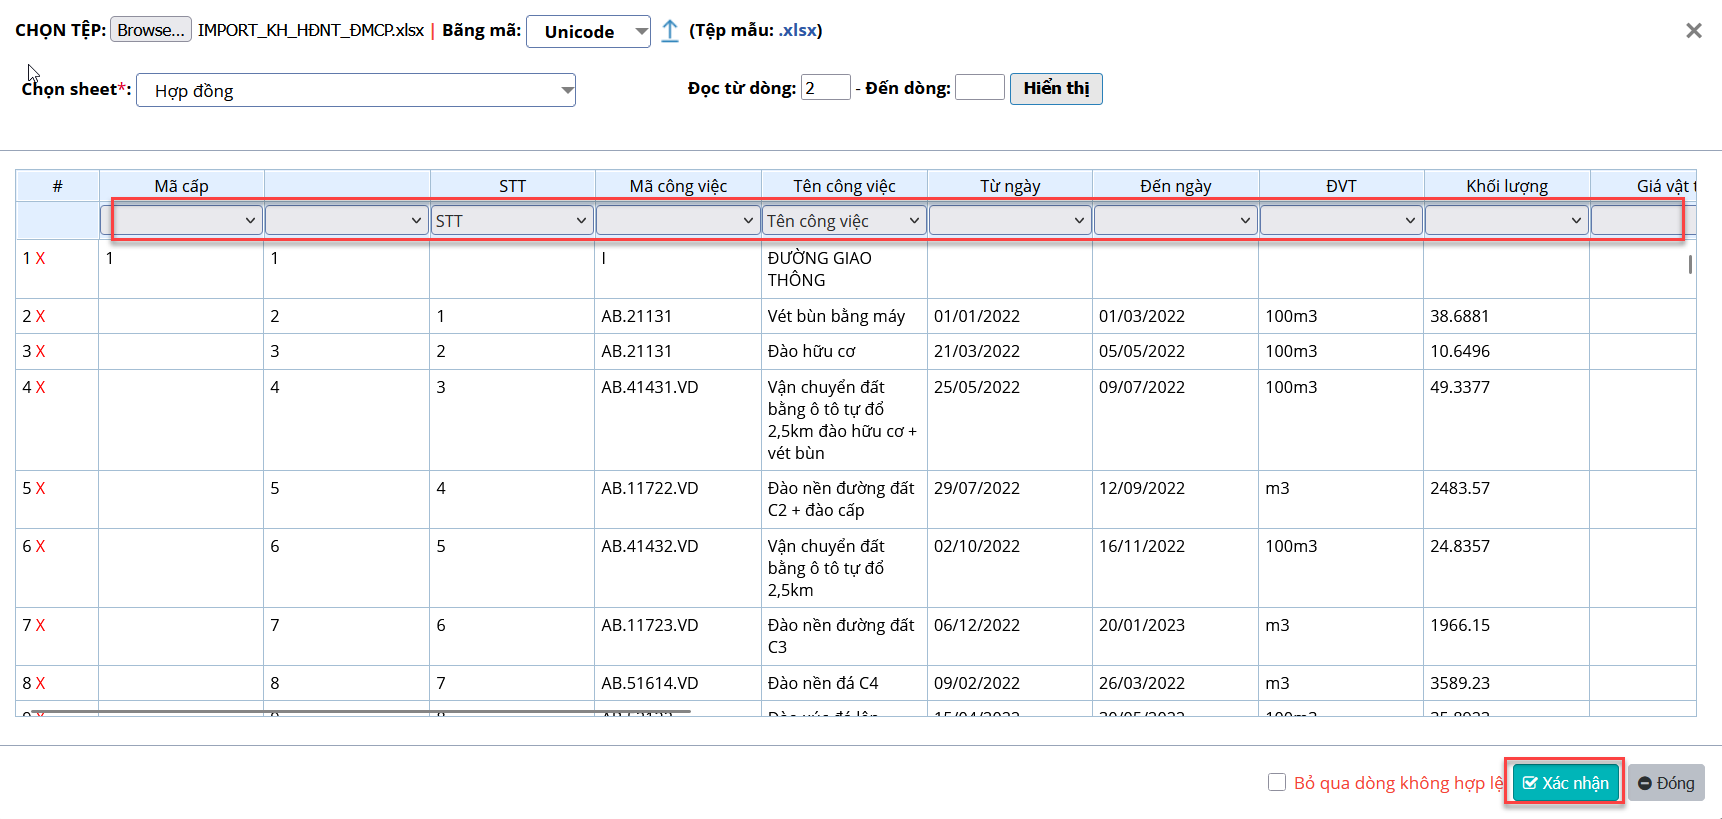Select date cell '16/11/2022'
This screenshot has width=1722, height=819.
[1175, 568]
